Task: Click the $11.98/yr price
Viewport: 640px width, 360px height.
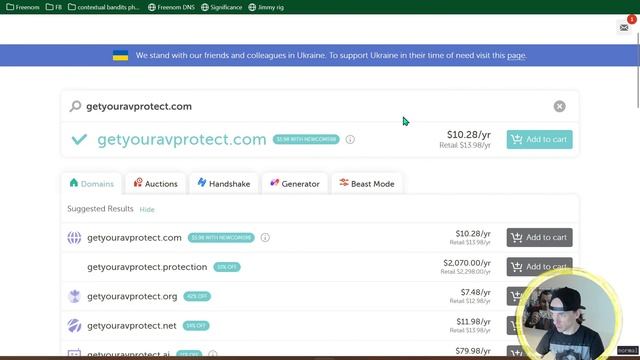Action: [x=473, y=322]
